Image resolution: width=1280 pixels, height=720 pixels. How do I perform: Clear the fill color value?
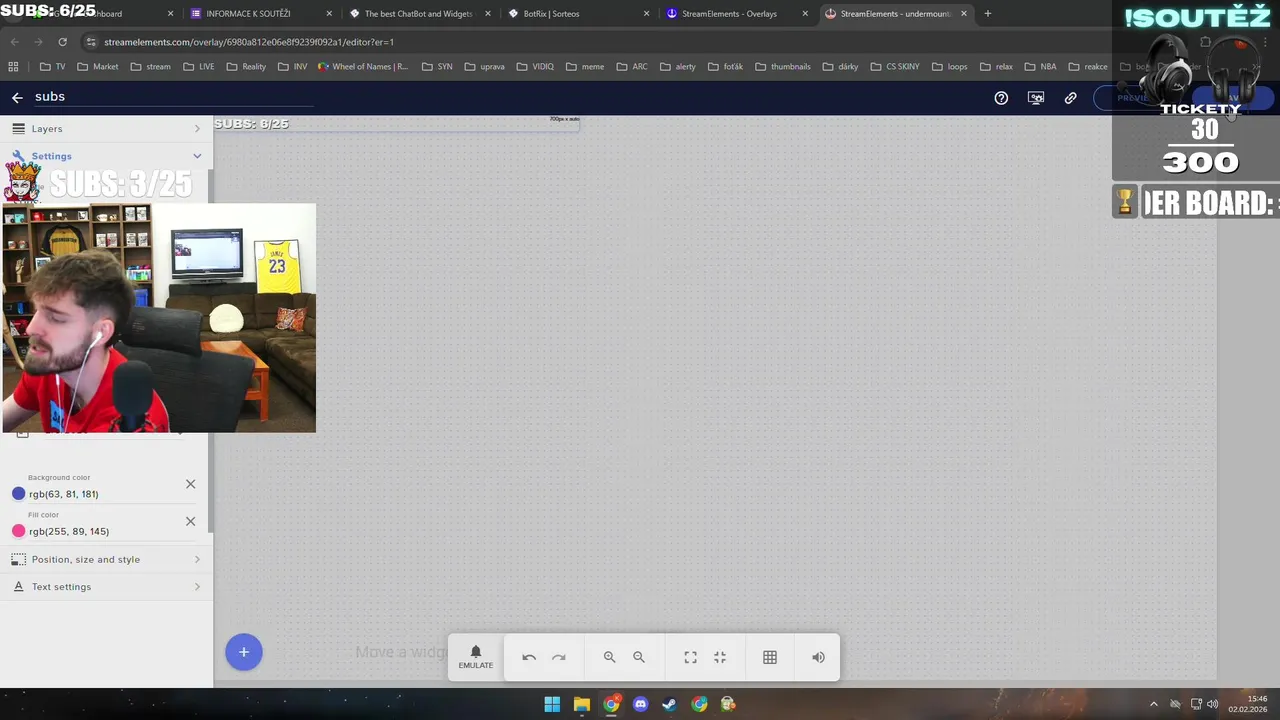[190, 521]
